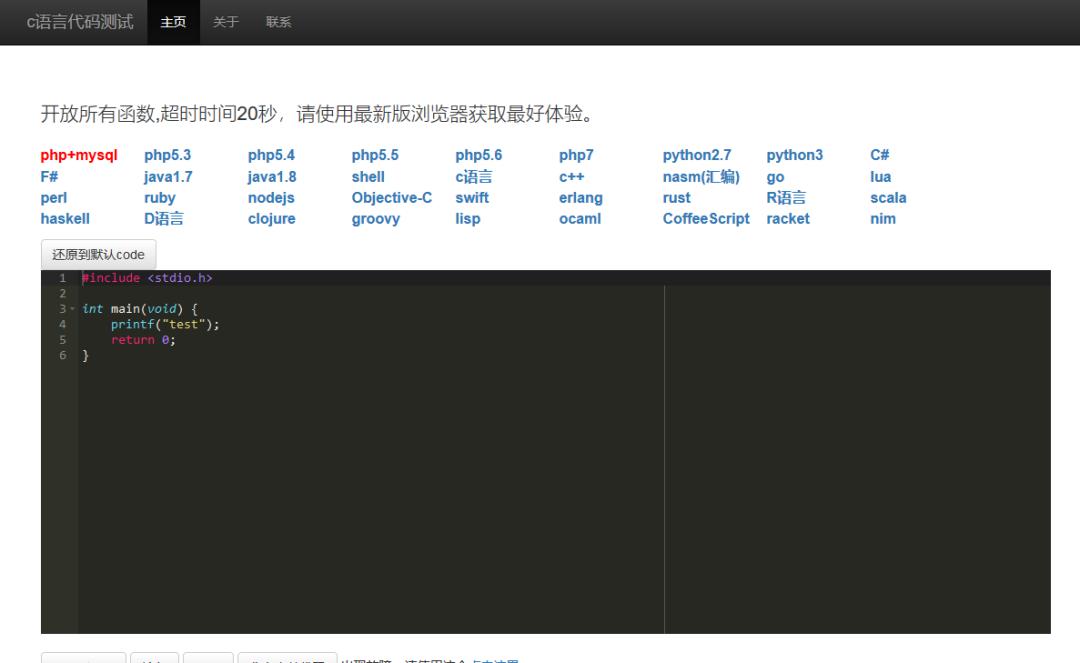Pick the nodejs language link
Screen dimensions: 1080x663
click(x=271, y=198)
